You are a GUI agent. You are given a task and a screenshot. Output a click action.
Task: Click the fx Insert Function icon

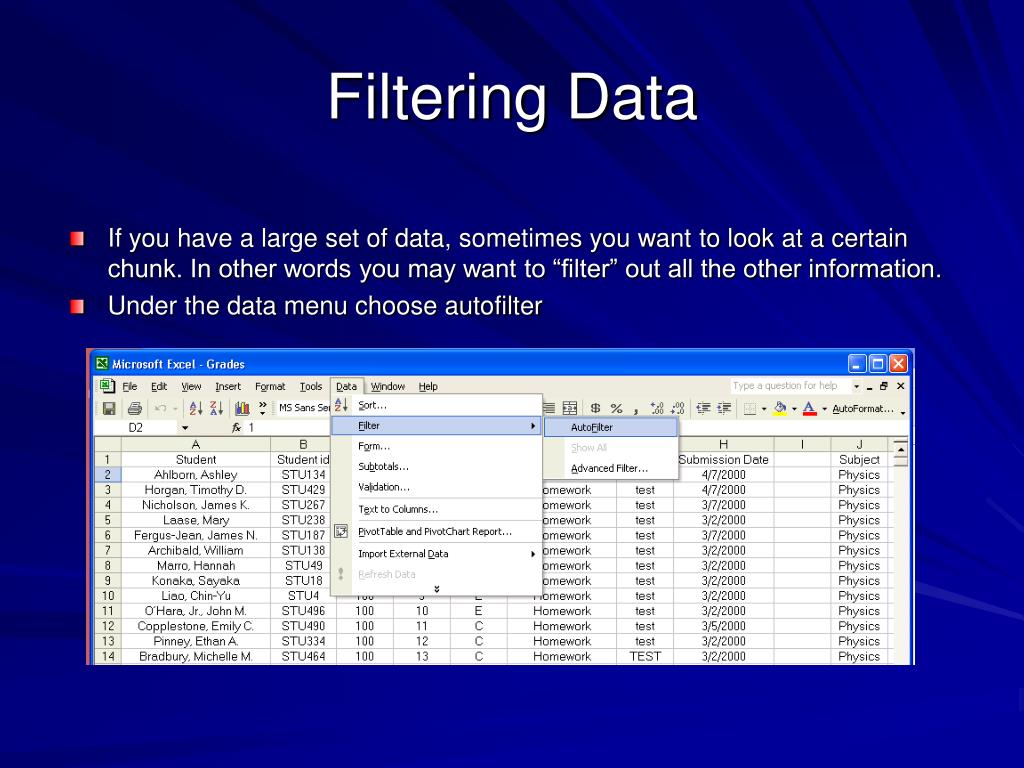pyautogui.click(x=236, y=428)
